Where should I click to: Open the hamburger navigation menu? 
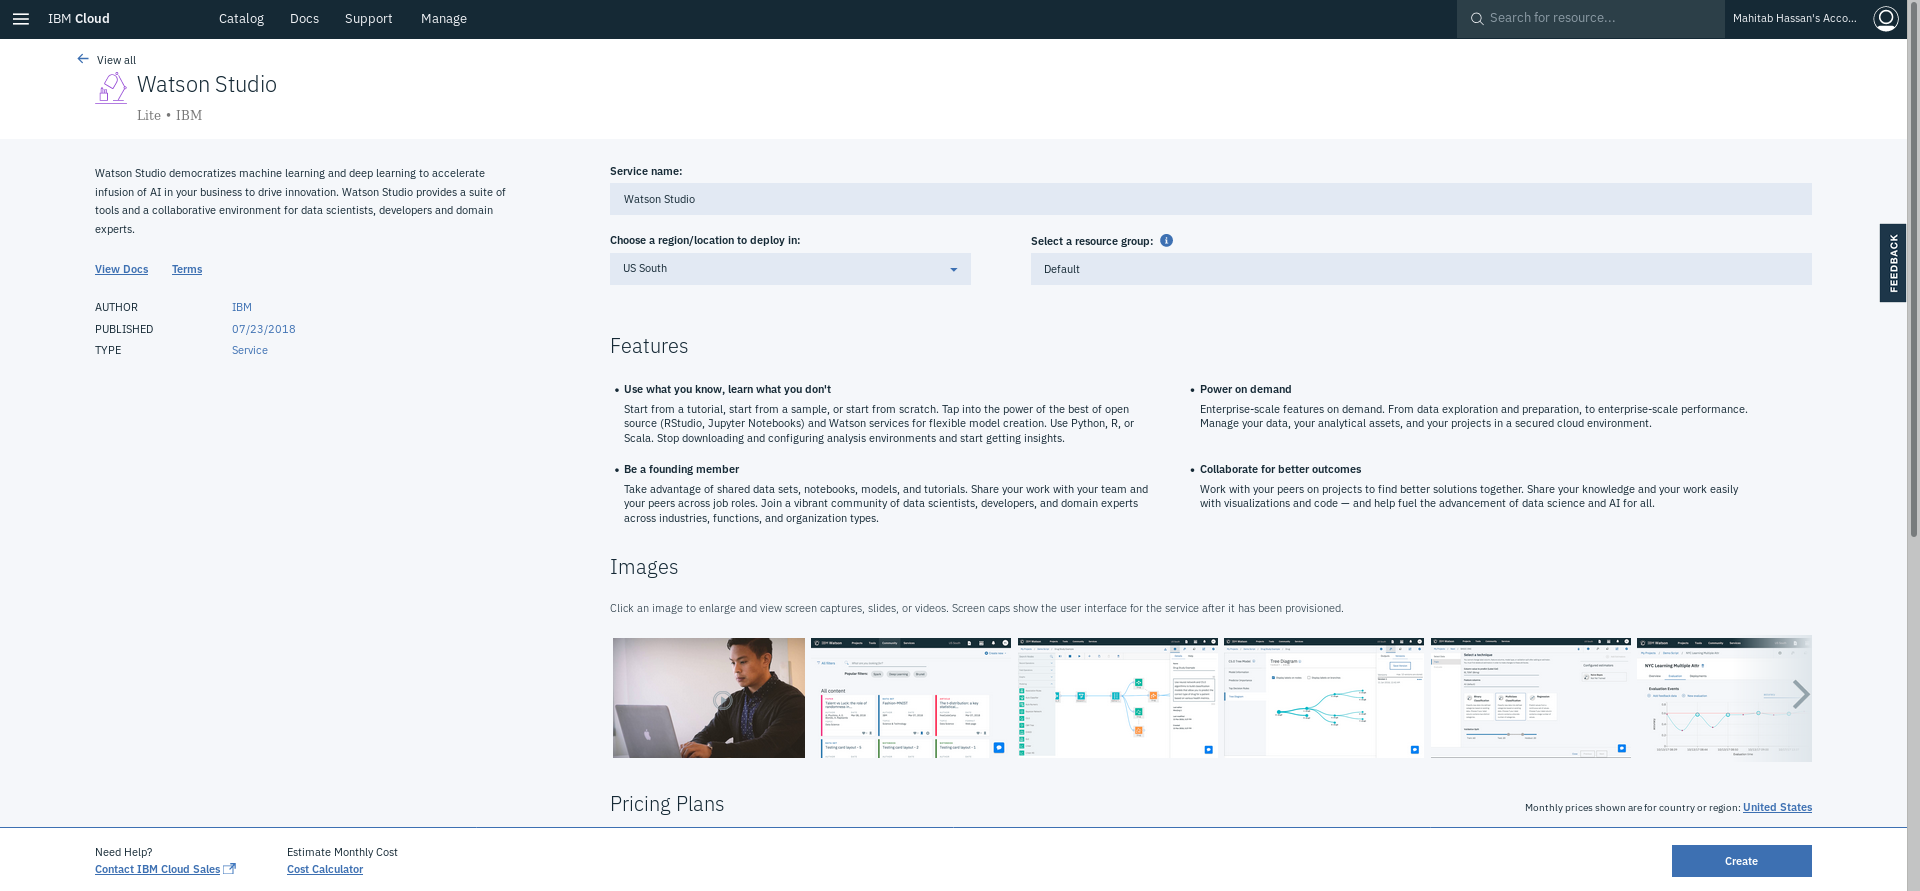(x=20, y=19)
